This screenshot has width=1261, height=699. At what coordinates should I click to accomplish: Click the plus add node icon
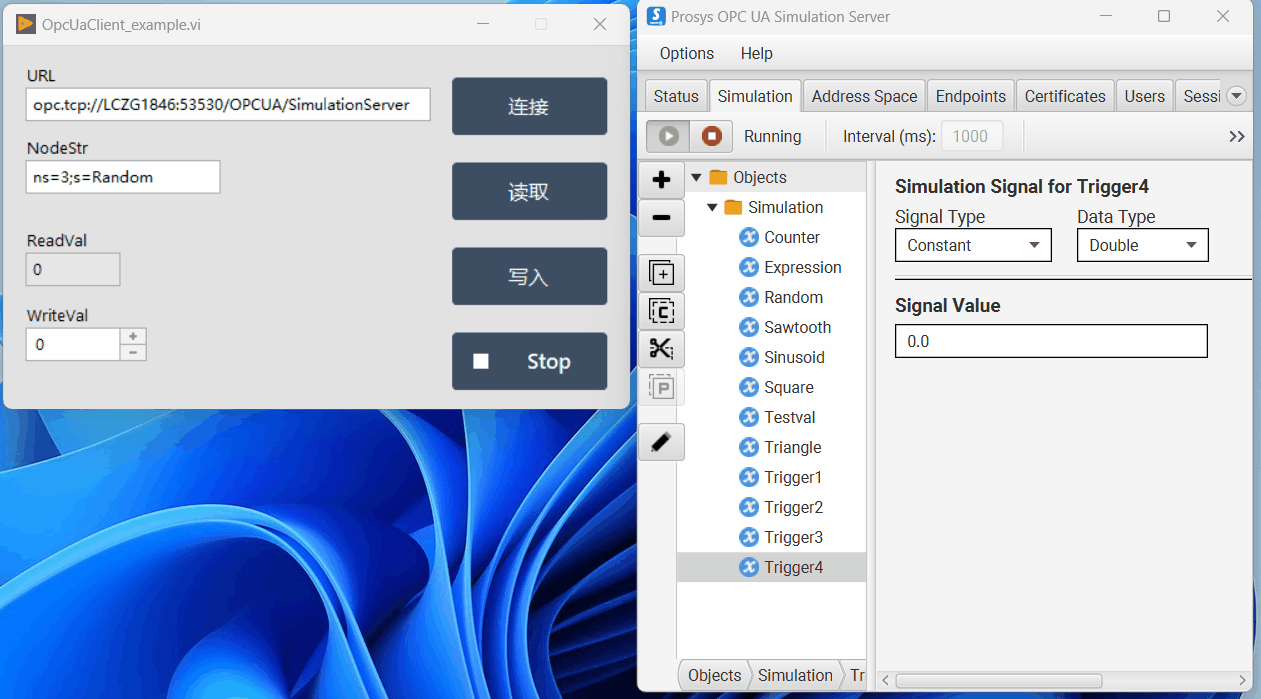click(661, 180)
